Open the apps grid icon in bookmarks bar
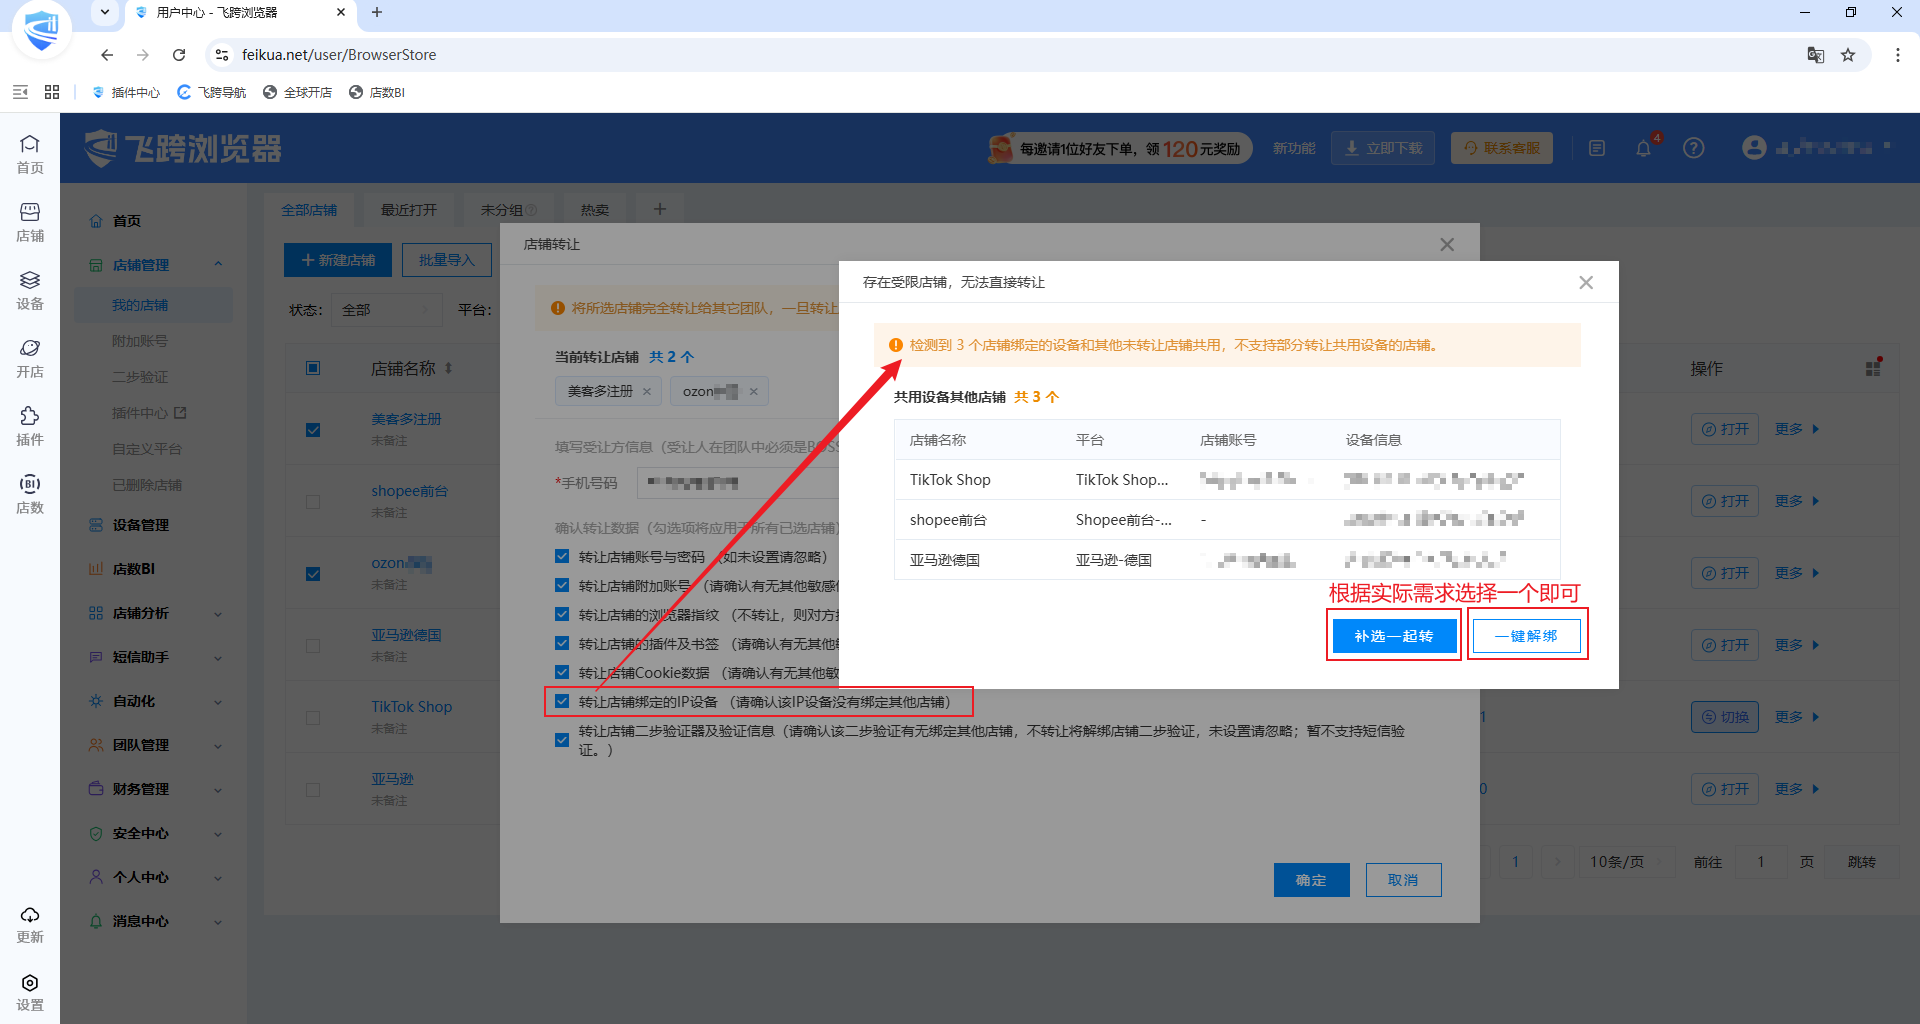This screenshot has height=1024, width=1920. click(x=52, y=92)
